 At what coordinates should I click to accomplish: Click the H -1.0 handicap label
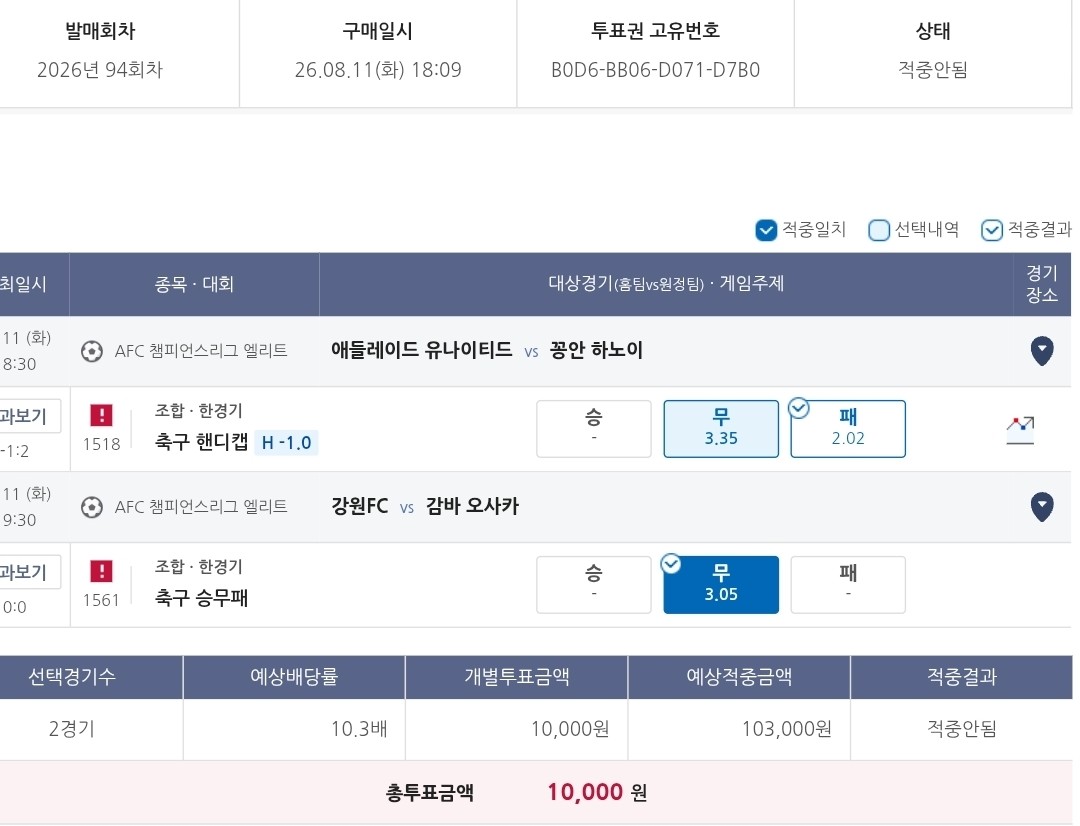pyautogui.click(x=287, y=442)
